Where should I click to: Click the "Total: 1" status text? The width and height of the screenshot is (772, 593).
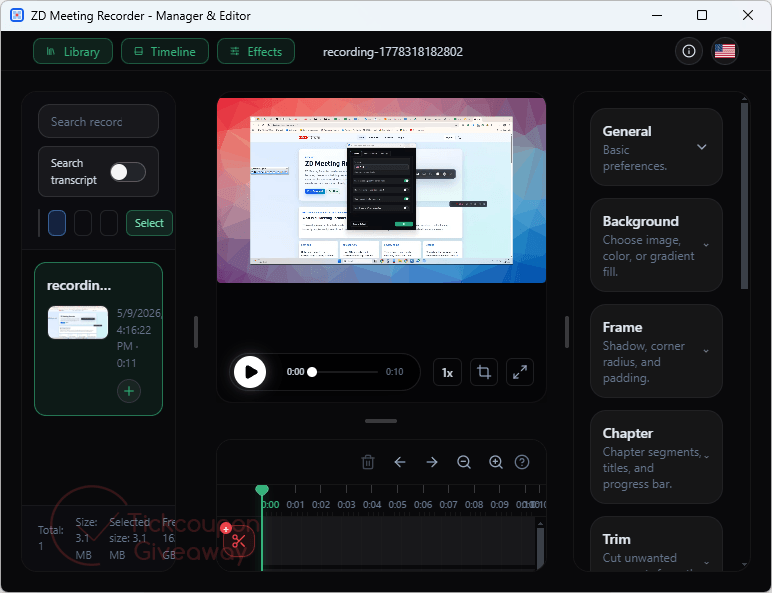coord(51,538)
